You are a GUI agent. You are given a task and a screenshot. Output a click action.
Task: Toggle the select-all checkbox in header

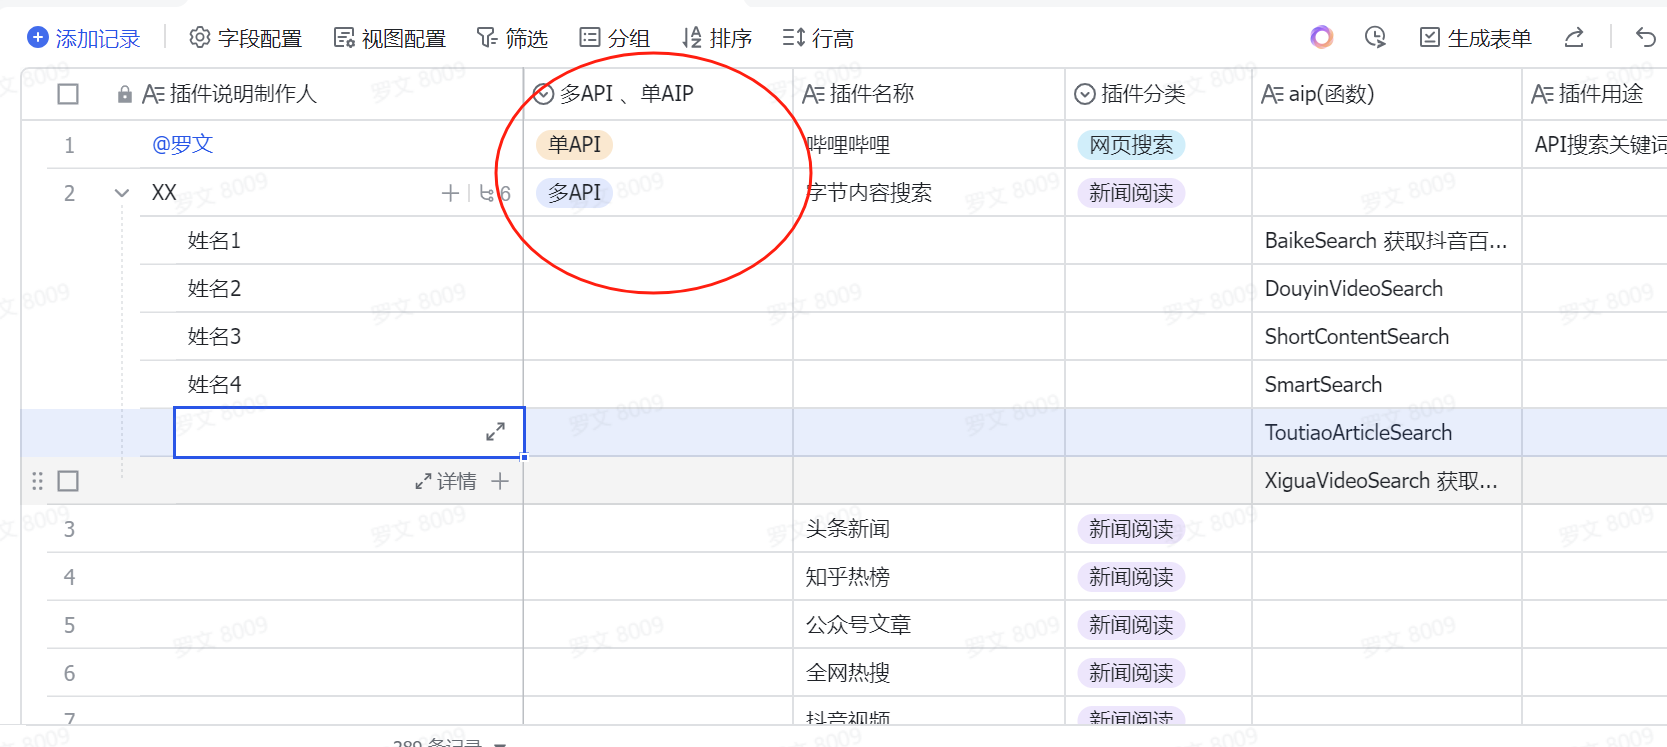(x=68, y=94)
